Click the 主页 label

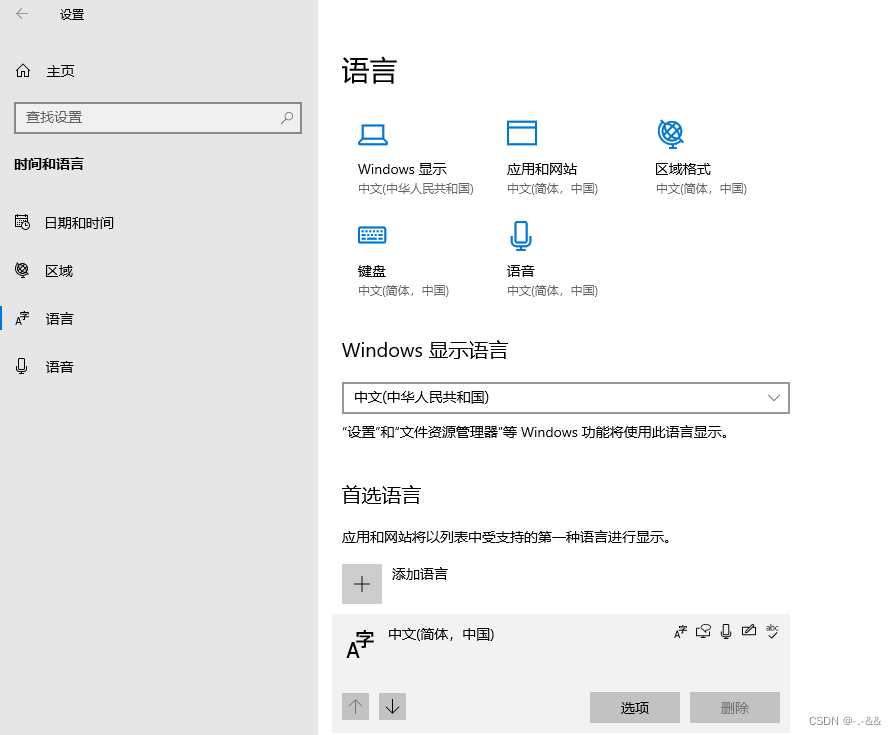(61, 71)
